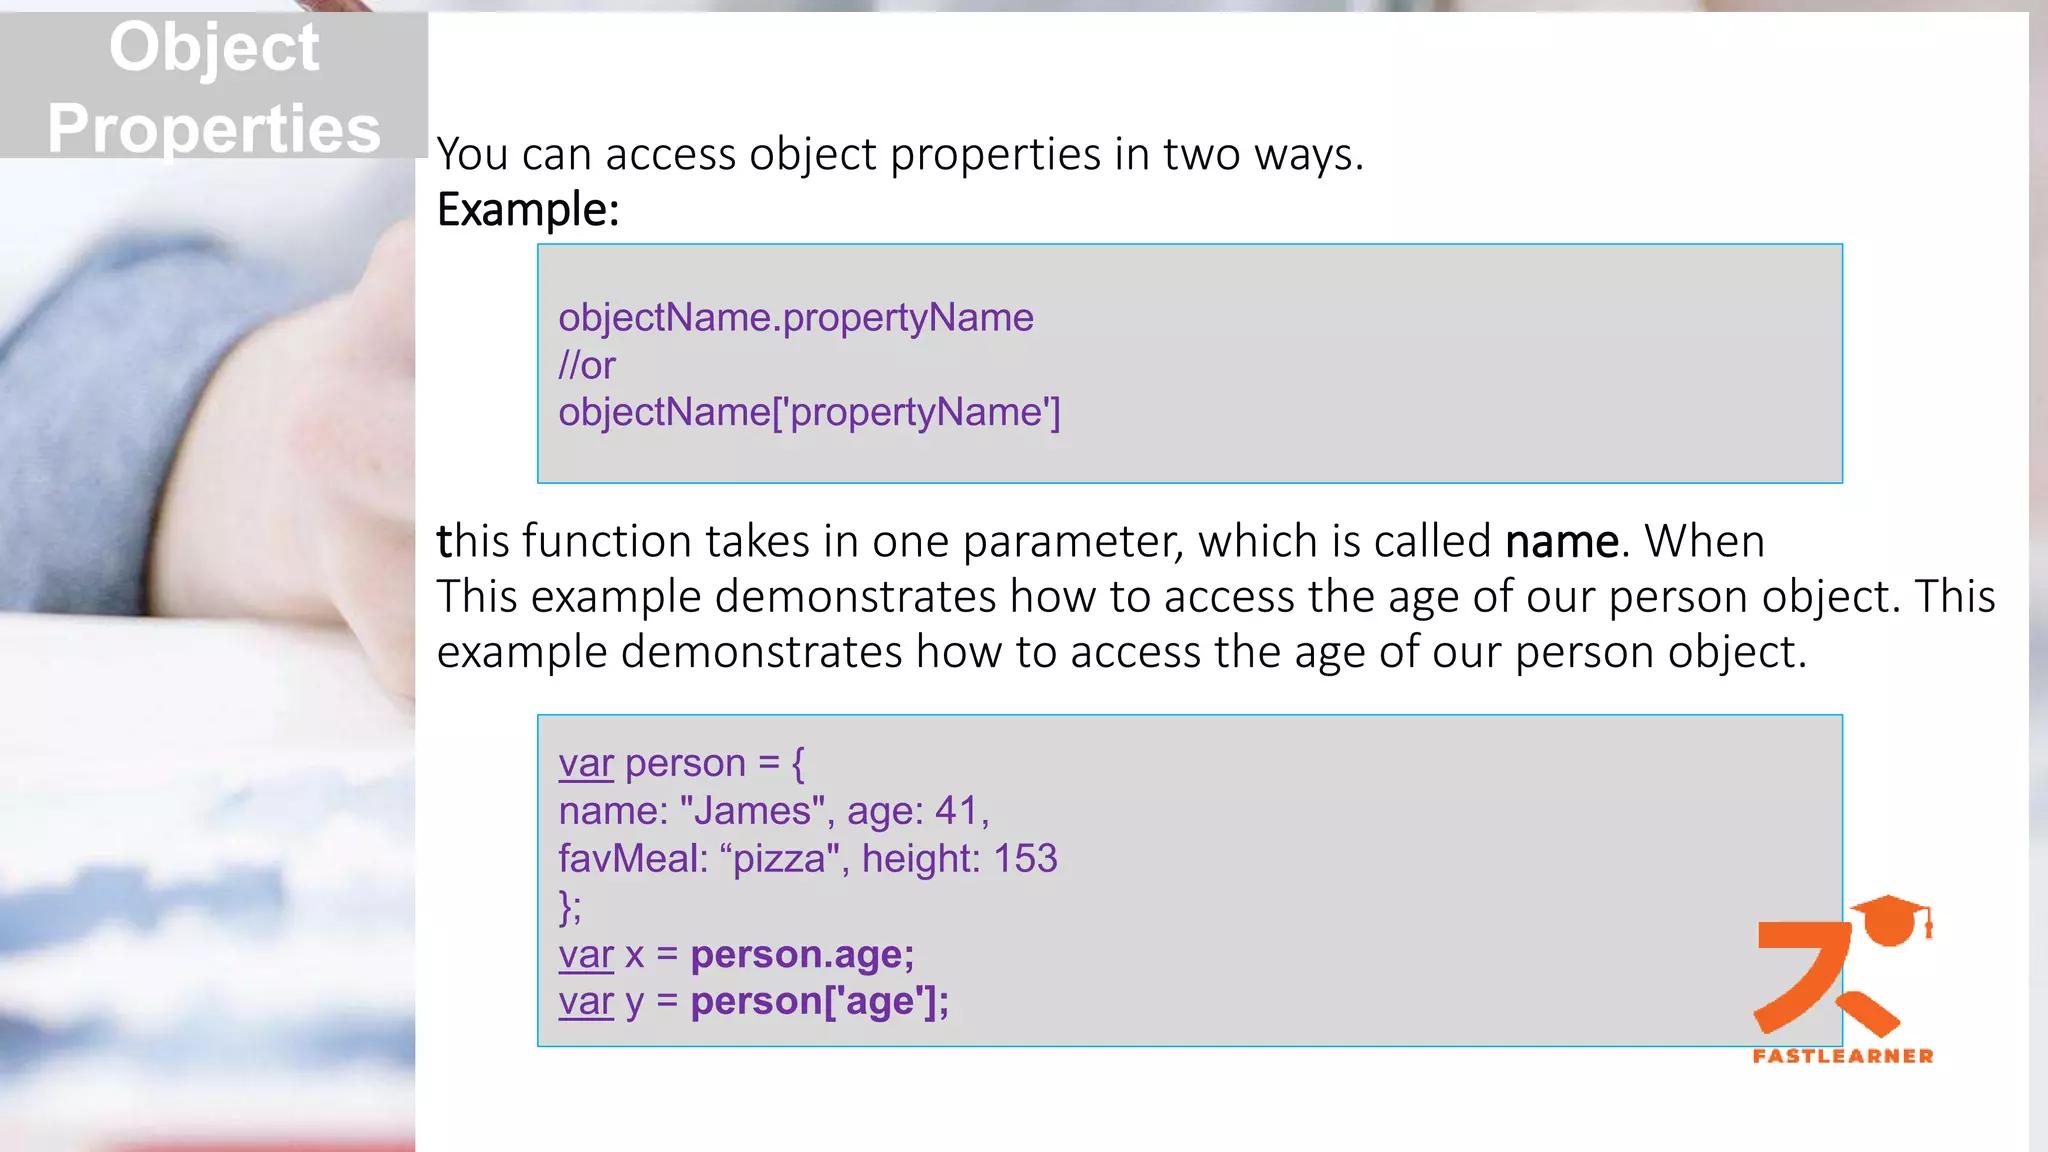The image size is (2048, 1152).
Task: Click the bold person.age expression
Action: coord(802,954)
